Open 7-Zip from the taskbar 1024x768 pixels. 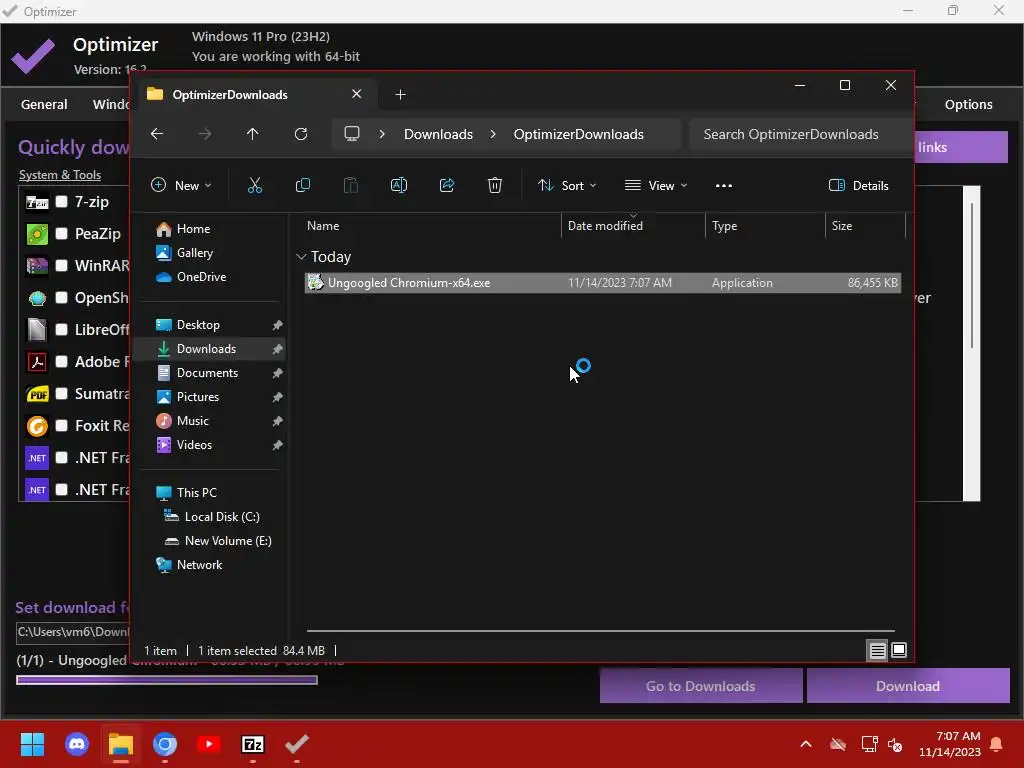[x=253, y=744]
